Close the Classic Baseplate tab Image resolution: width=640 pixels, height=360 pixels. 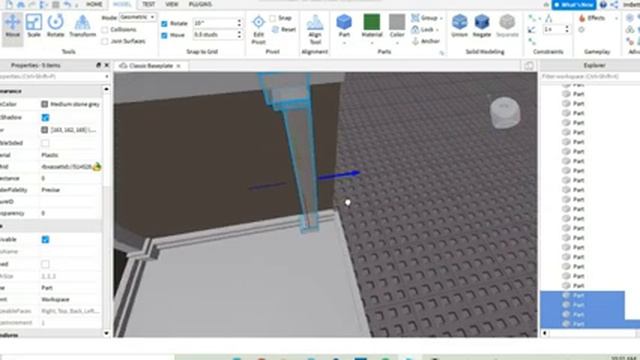click(x=178, y=66)
